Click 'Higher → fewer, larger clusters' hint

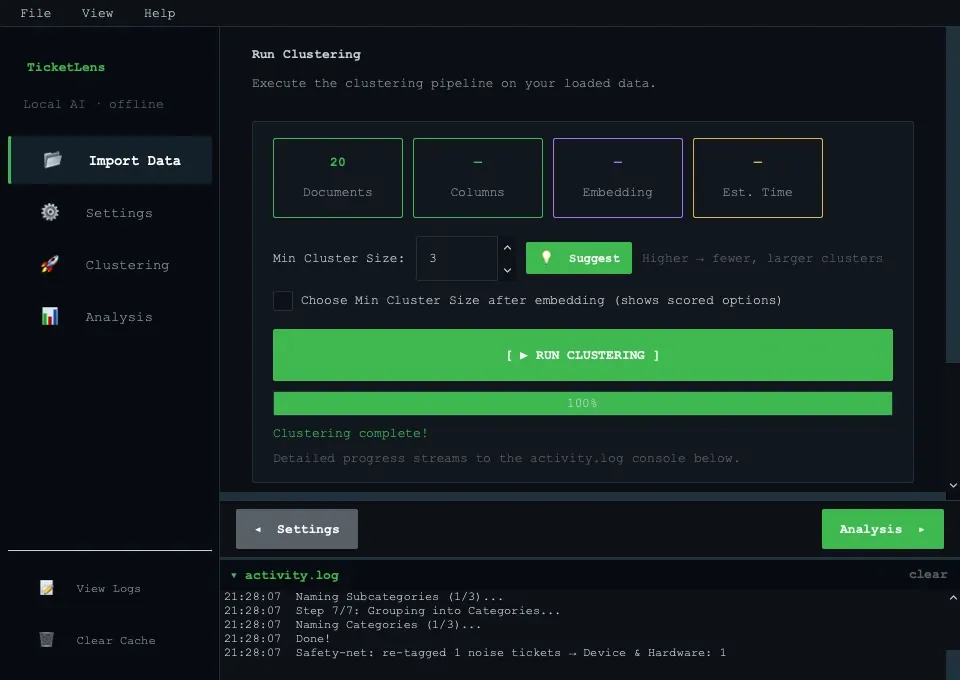pyautogui.click(x=762, y=258)
